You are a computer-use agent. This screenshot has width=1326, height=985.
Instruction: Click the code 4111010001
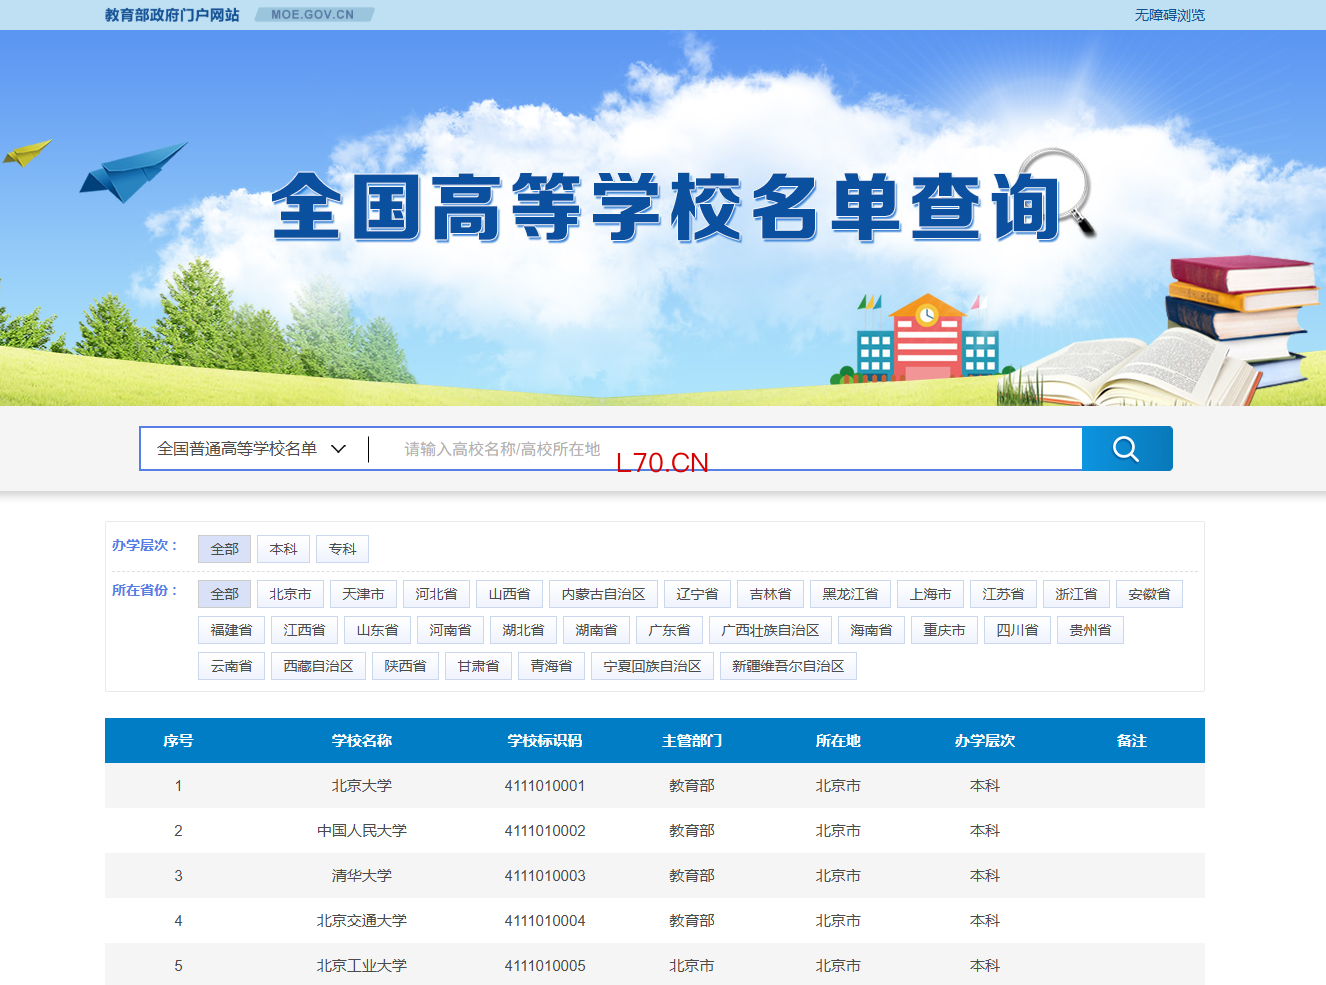[x=545, y=786]
